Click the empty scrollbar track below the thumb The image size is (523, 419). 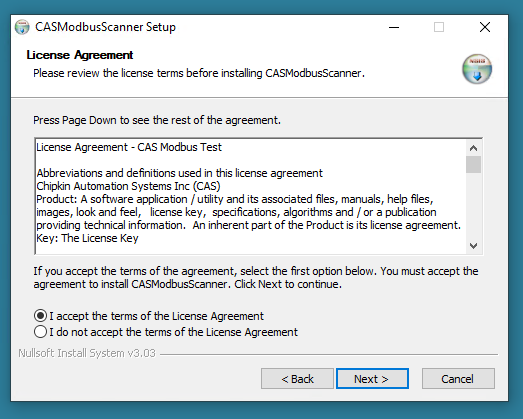473,205
